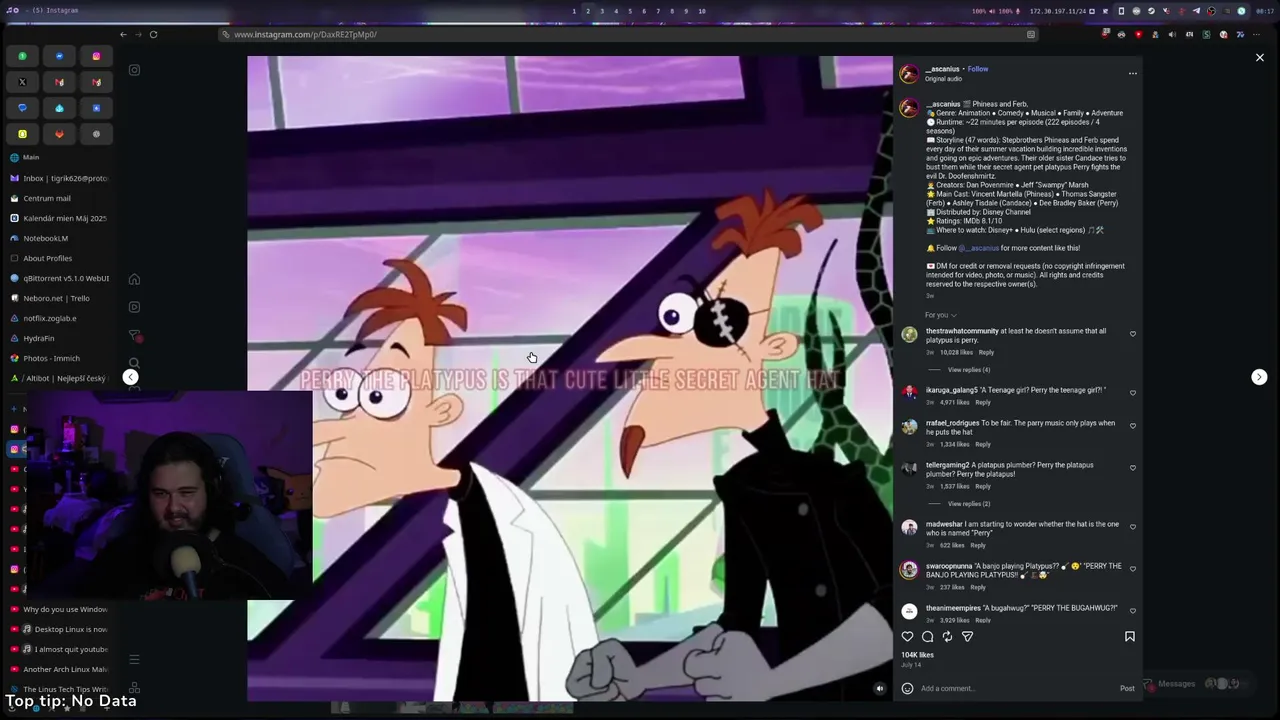Like madweshar's comment
This screenshot has height=720, width=1280.
1132,527
